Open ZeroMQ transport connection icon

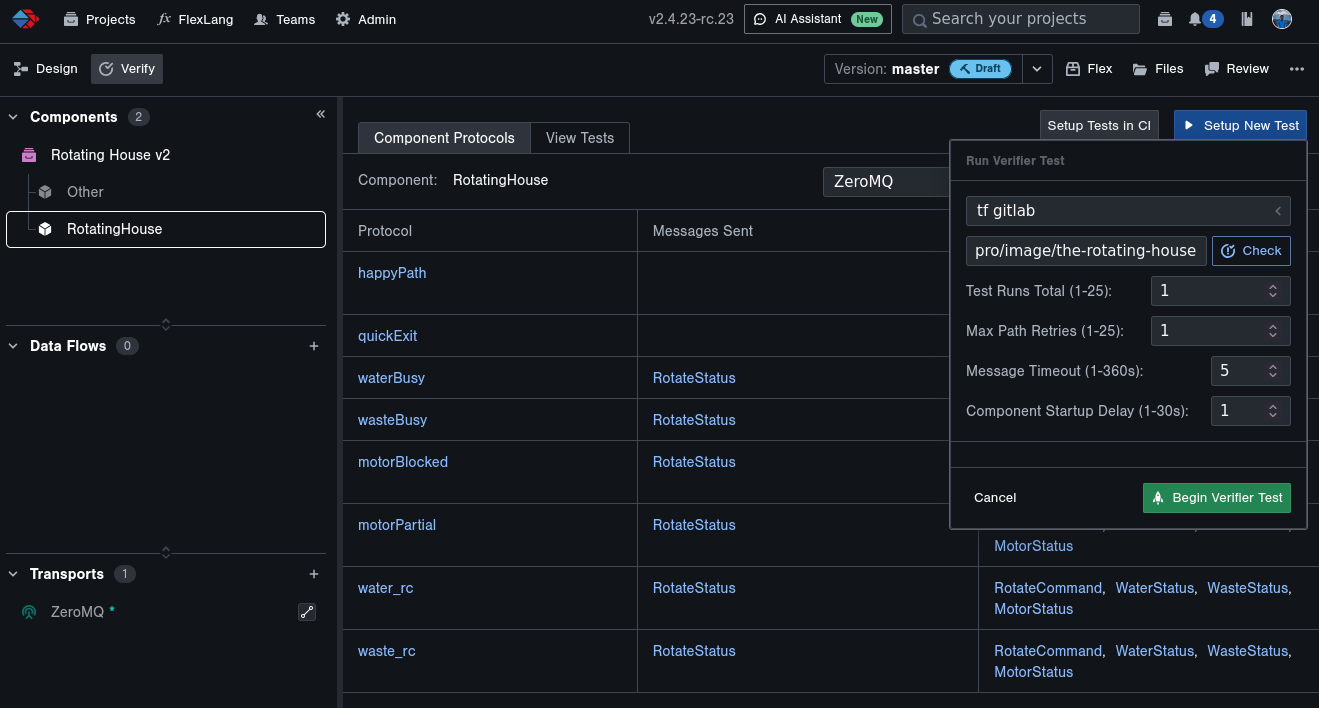(307, 612)
